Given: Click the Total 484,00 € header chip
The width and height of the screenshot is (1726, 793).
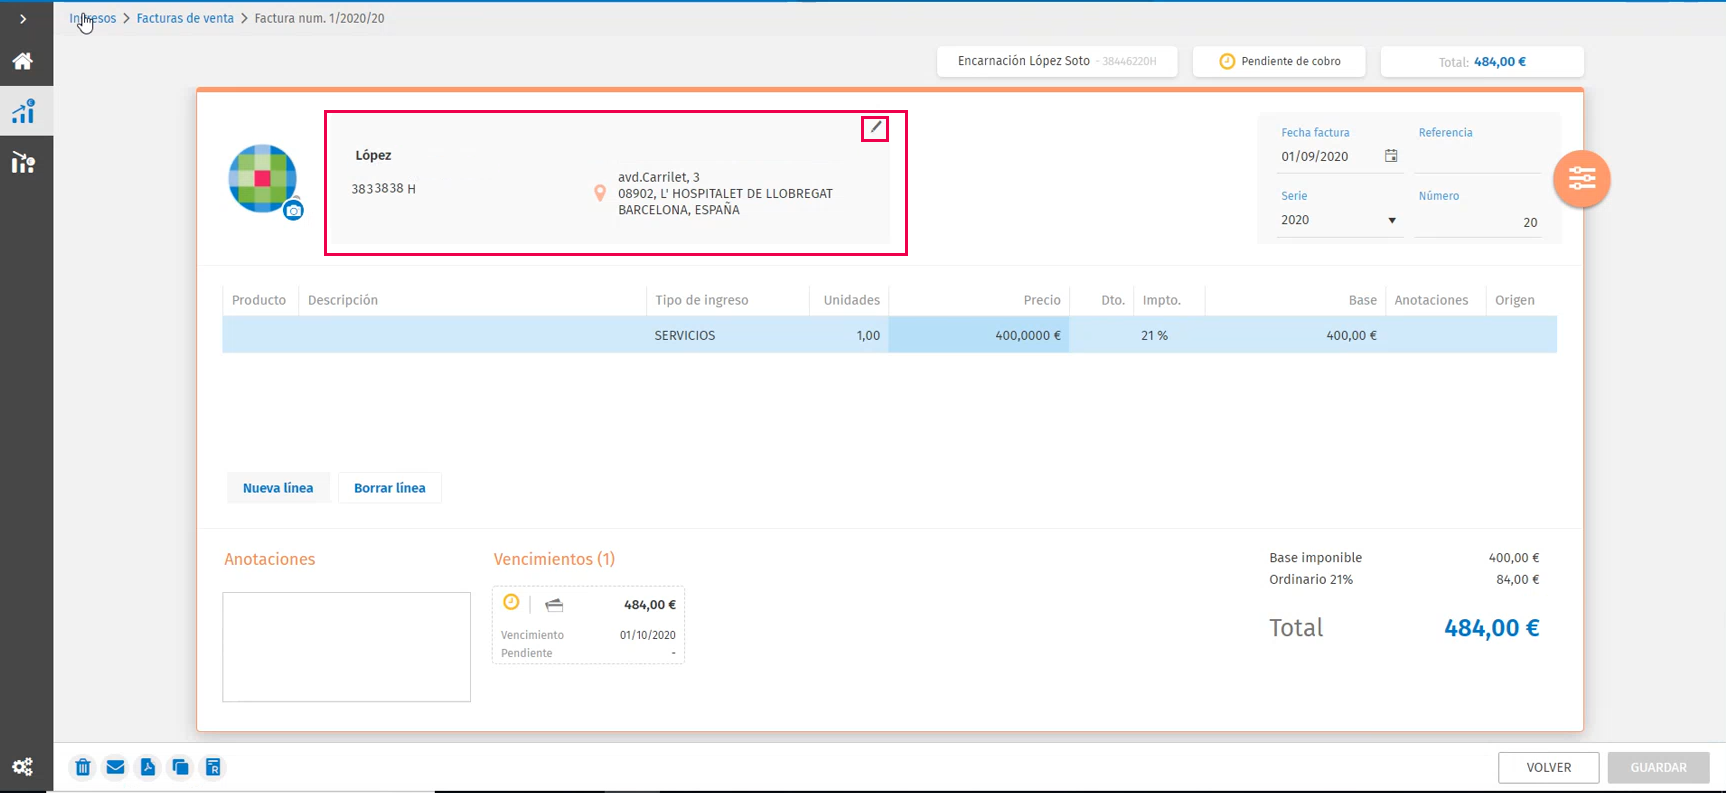Looking at the screenshot, I should 1482,61.
